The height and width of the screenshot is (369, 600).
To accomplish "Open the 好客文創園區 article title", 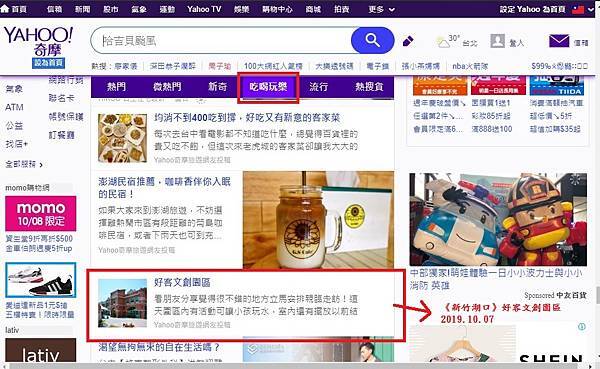I will (183, 282).
